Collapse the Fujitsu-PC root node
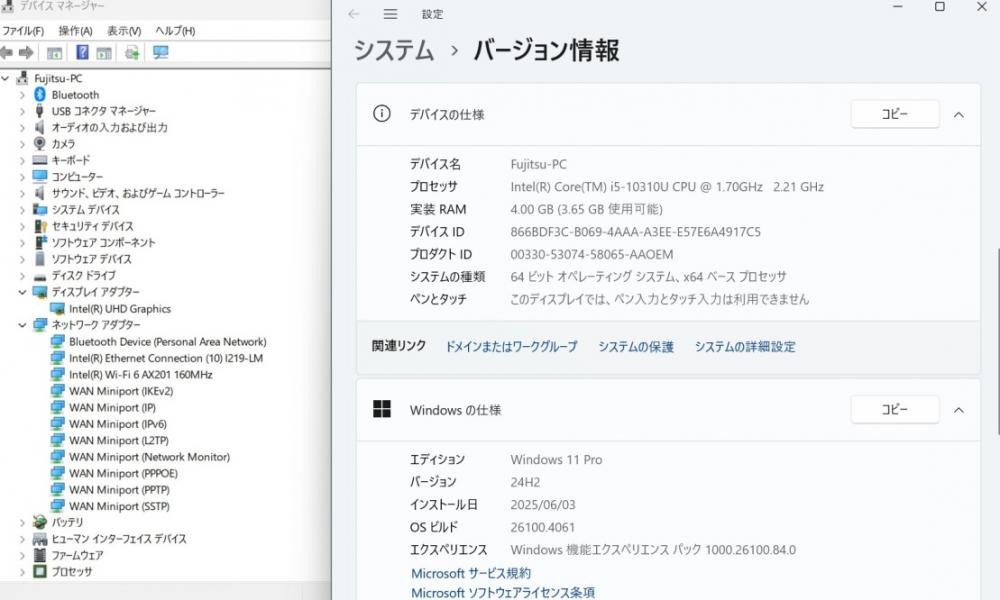 click(6, 78)
